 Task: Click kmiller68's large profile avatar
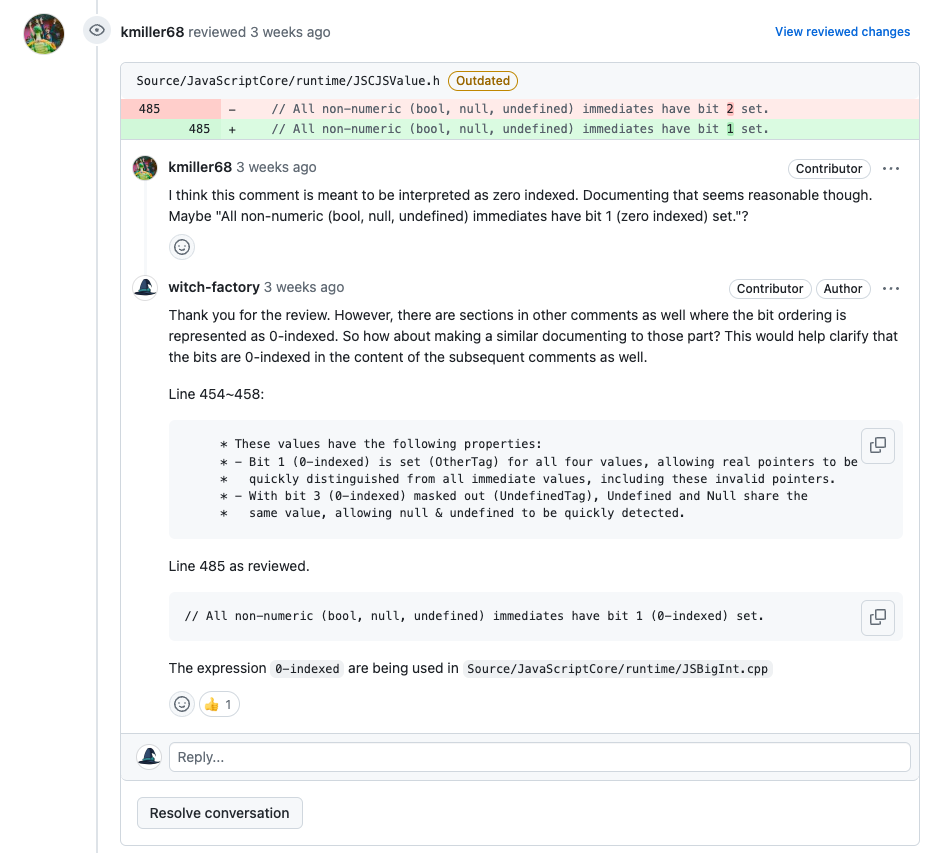(44, 34)
